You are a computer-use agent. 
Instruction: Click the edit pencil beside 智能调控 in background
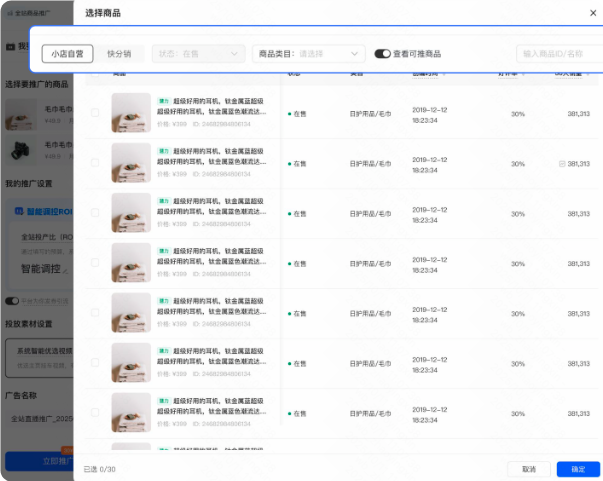click(65, 271)
